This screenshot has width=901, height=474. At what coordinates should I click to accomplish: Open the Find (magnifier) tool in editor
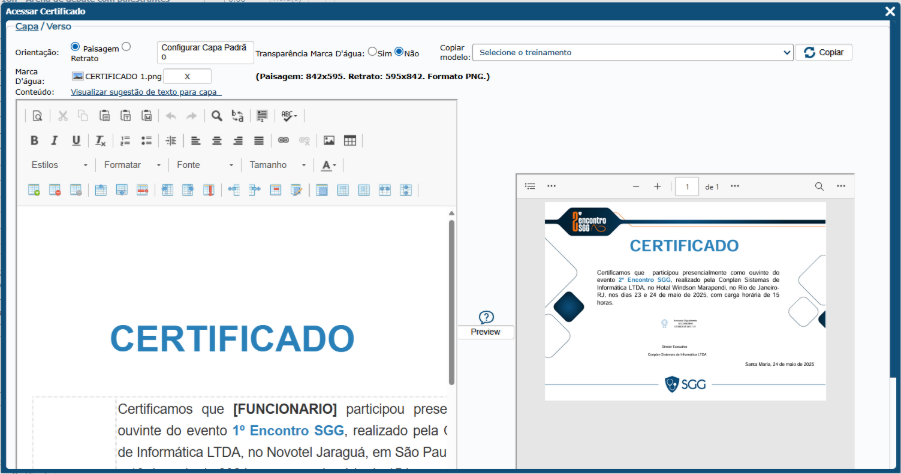216,116
